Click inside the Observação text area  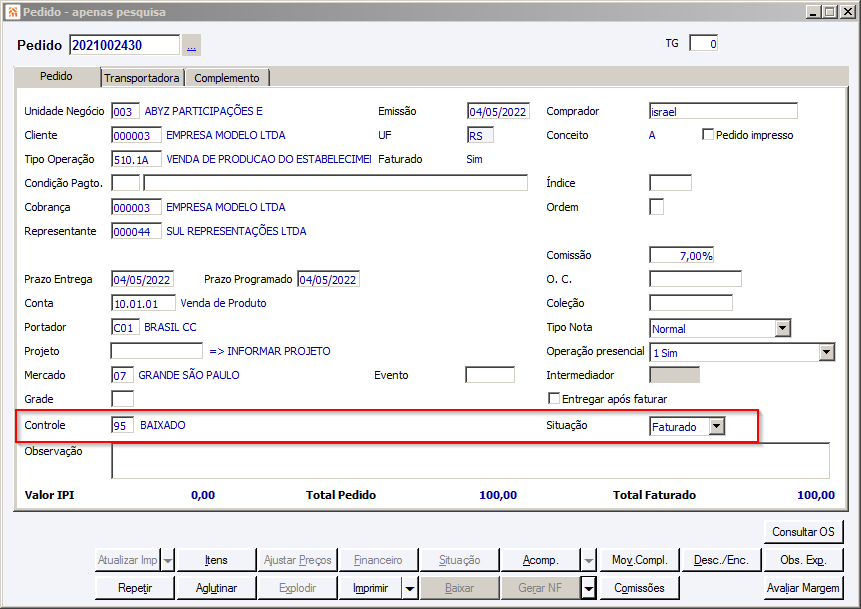tap(470, 460)
